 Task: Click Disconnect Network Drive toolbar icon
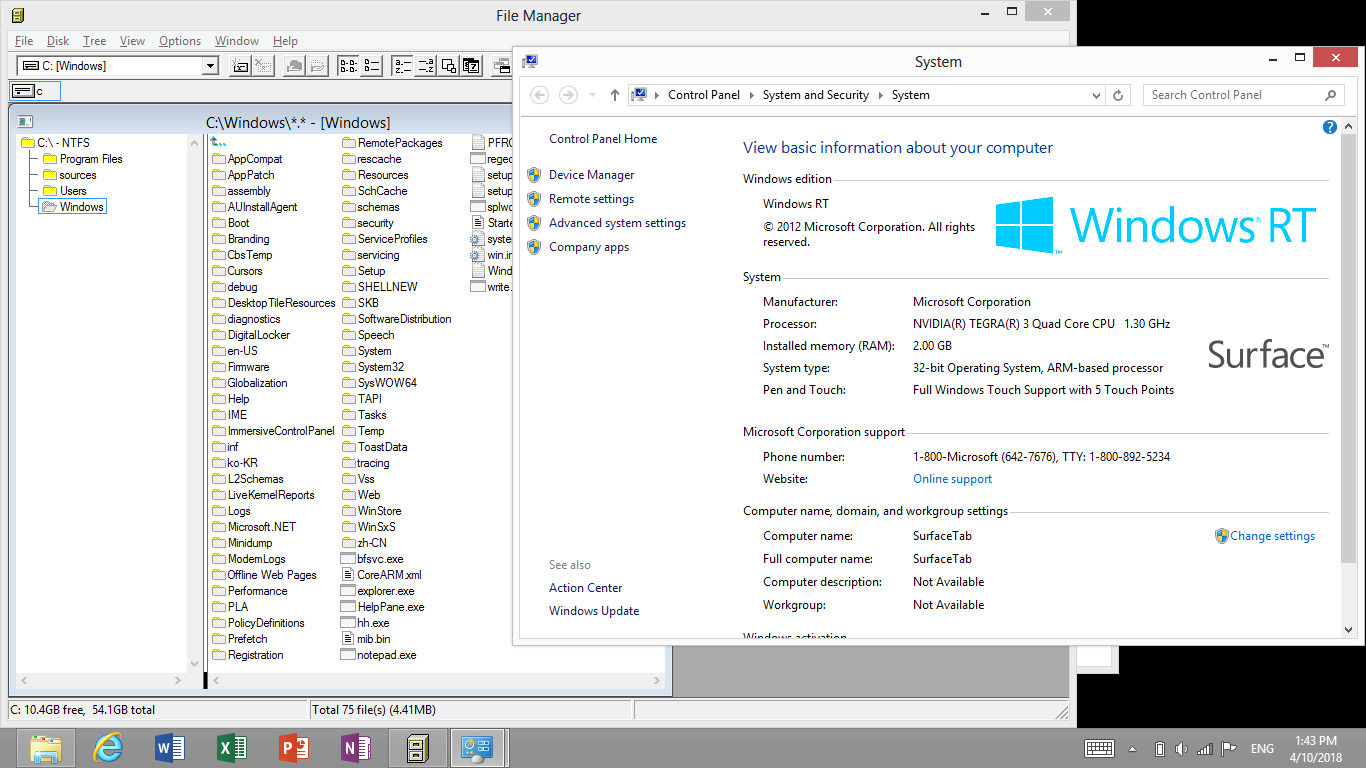(x=262, y=66)
